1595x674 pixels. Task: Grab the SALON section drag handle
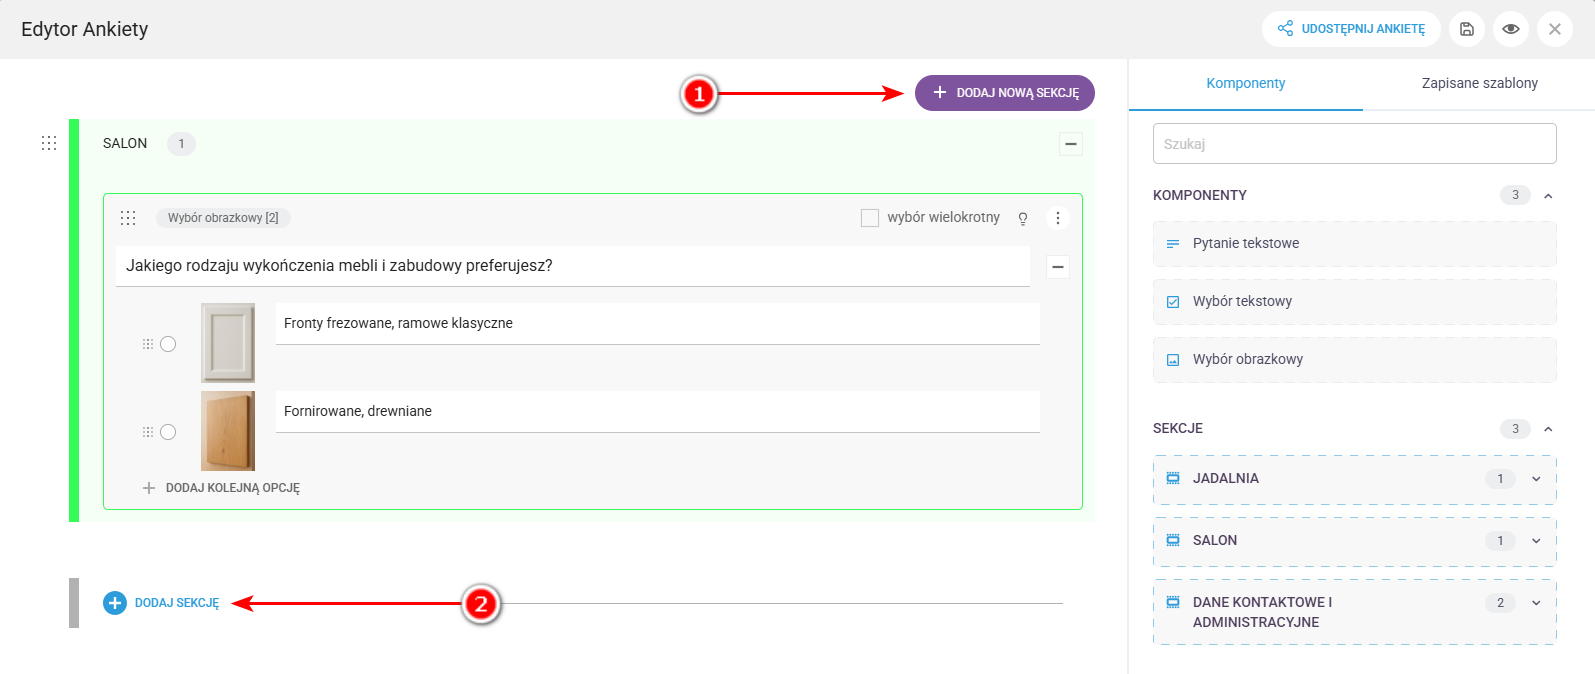[49, 143]
